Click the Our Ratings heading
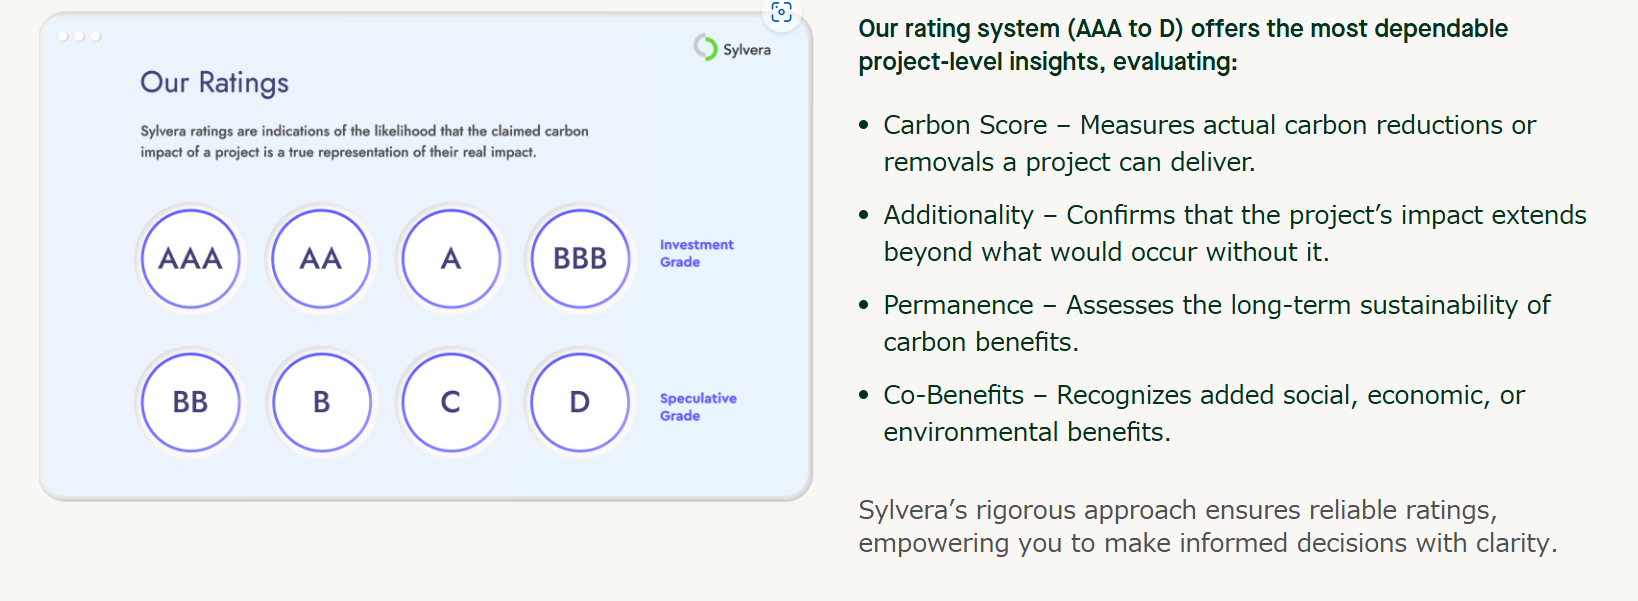The width and height of the screenshot is (1638, 601). coord(214,82)
